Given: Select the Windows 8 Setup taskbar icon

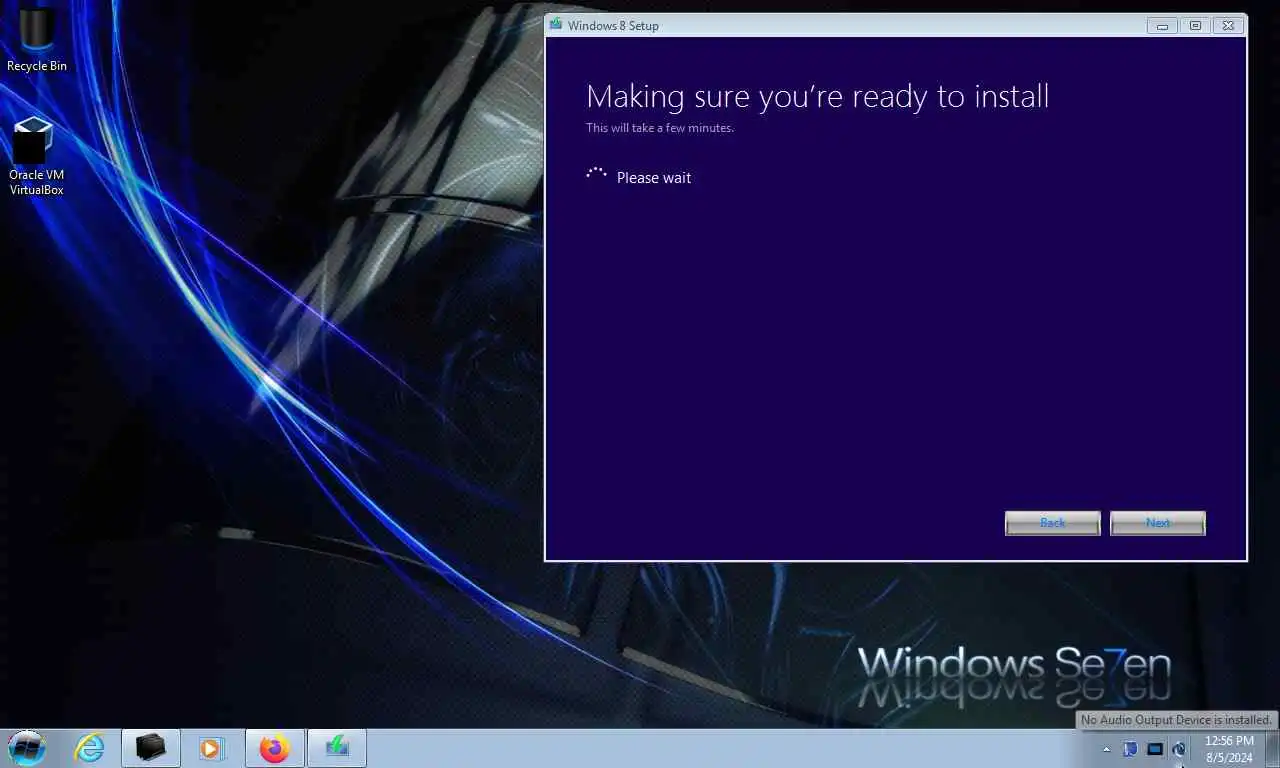Looking at the screenshot, I should [x=337, y=748].
